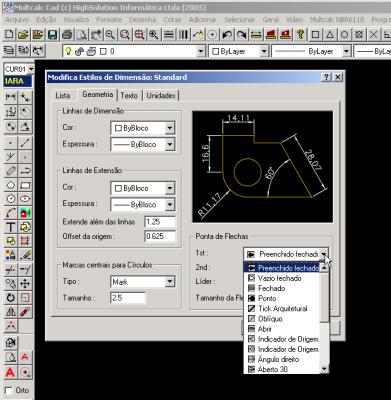Click the arrowhead list scroll down arrow
391x400 pixels.
pos(324,369)
